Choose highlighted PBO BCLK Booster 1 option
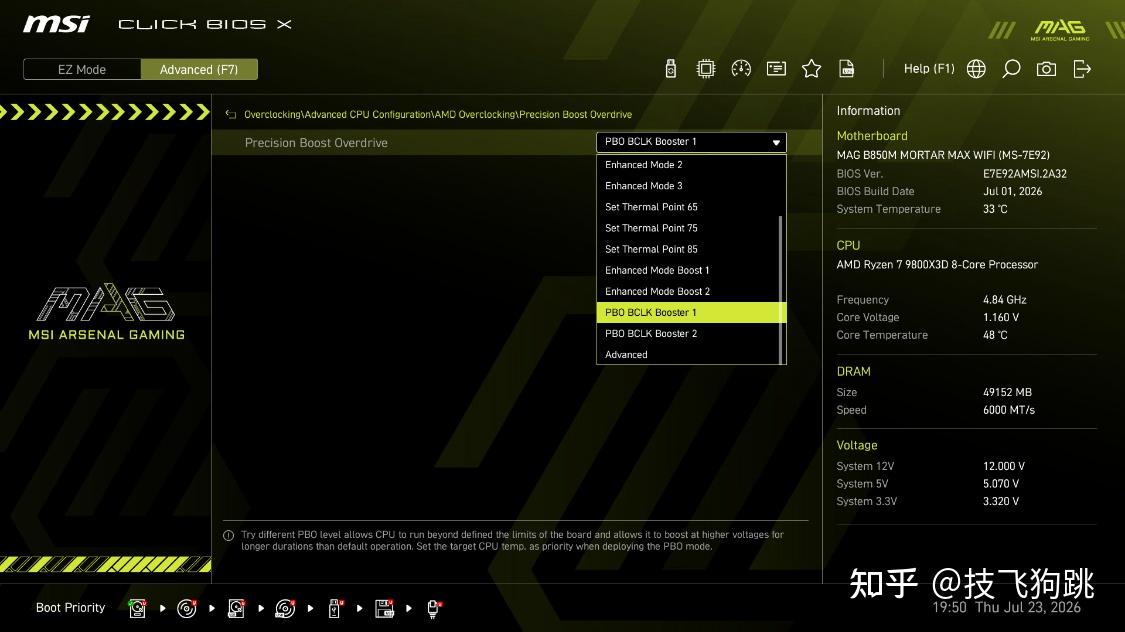Image resolution: width=1125 pixels, height=632 pixels. coord(691,312)
